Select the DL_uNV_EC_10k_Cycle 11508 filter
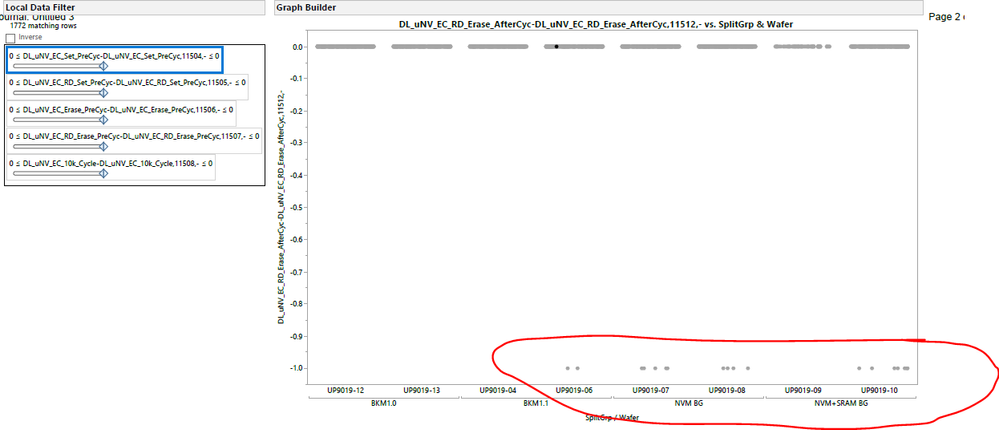Viewport: 999px width, 430px height. (111, 167)
